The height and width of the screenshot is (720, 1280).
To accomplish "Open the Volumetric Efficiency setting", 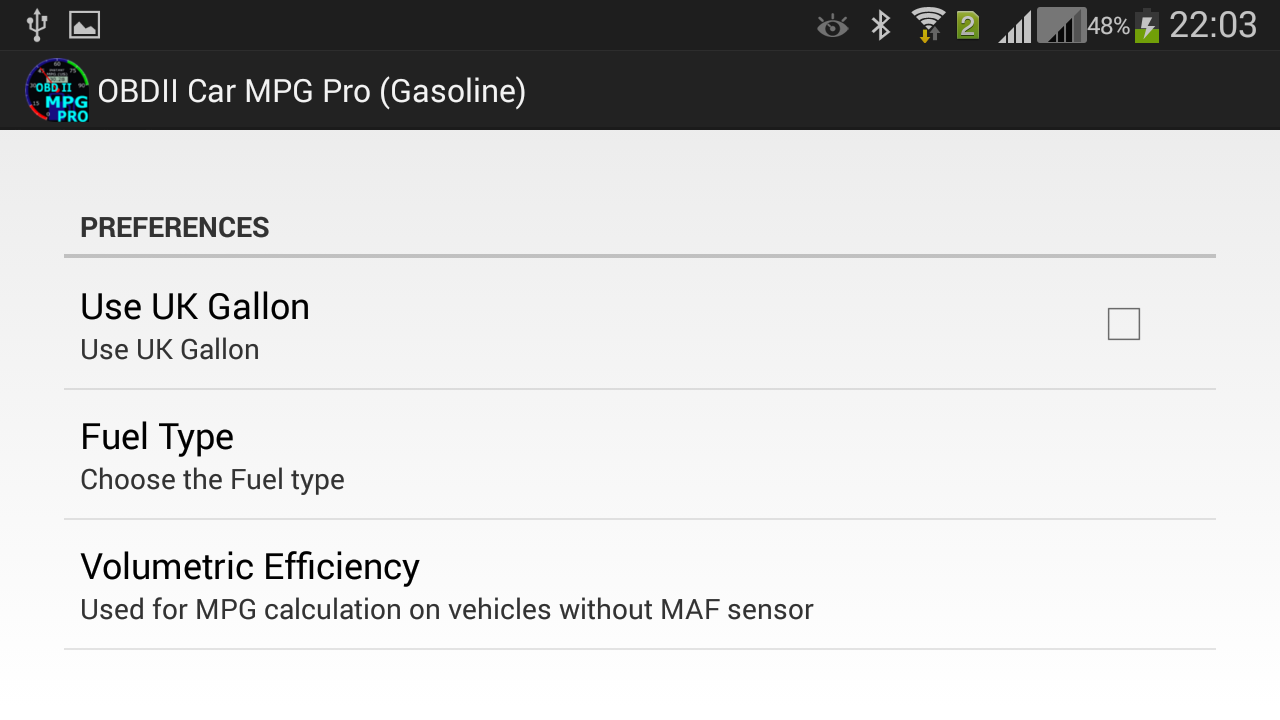I will click(x=640, y=585).
